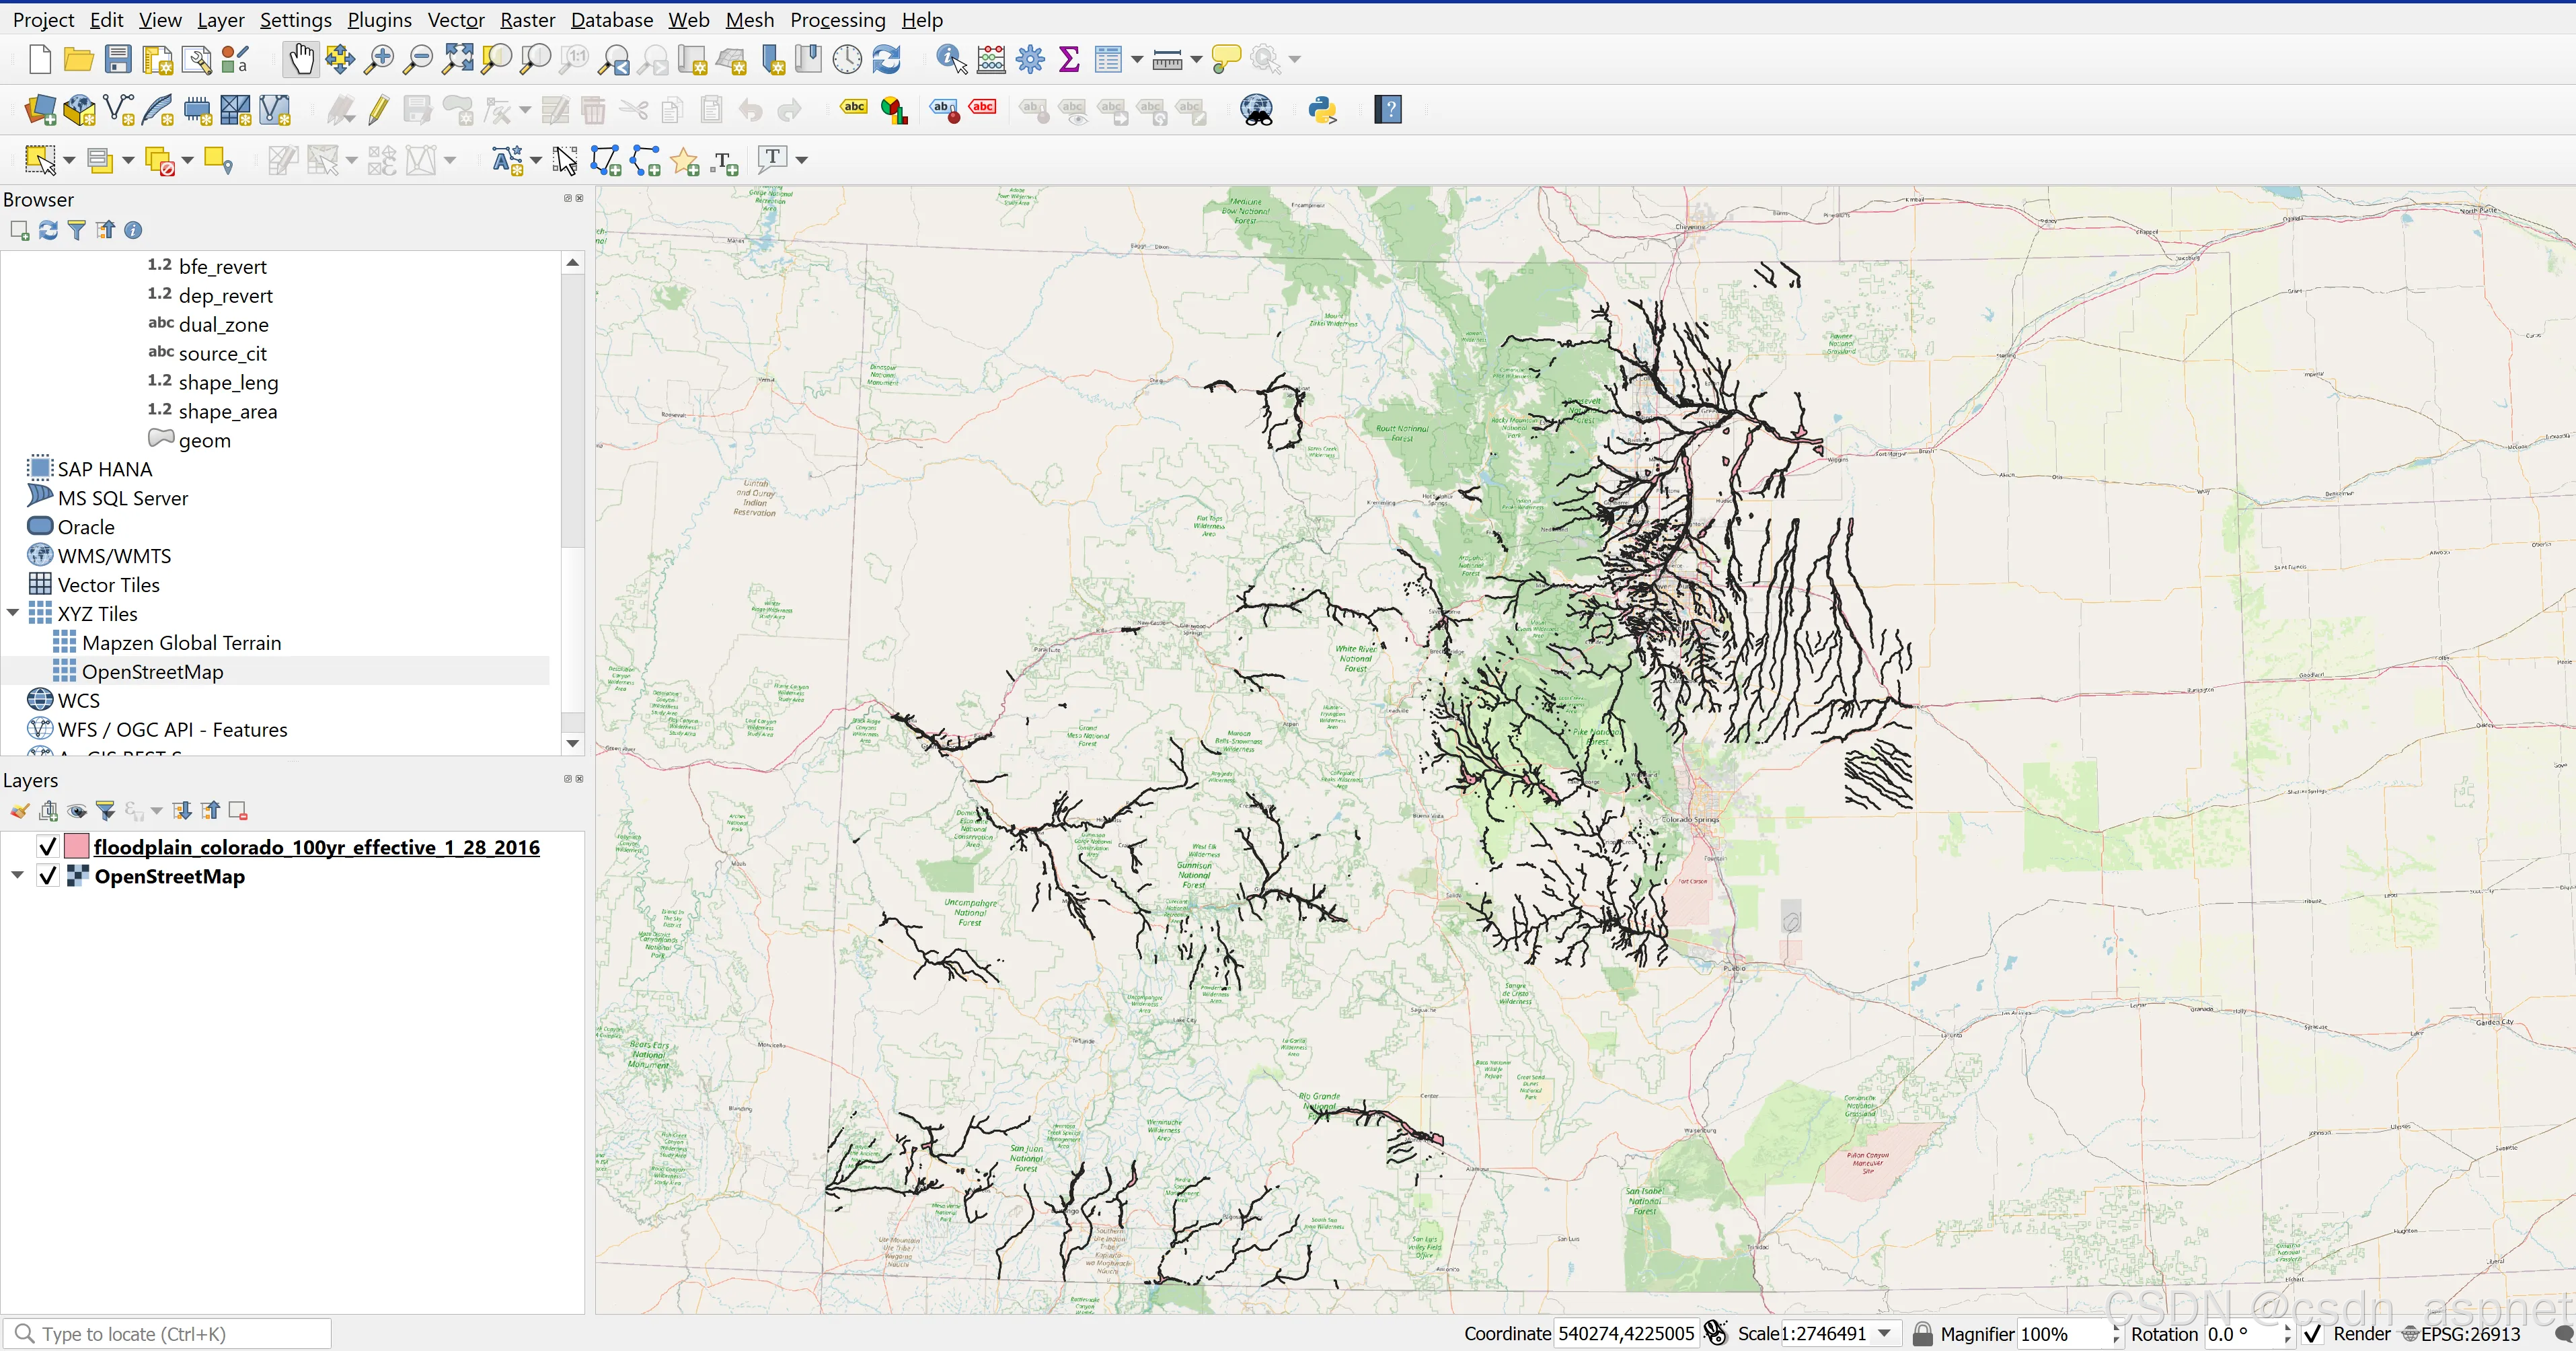Select Mapzen Global Terrain in the browser
Image resolution: width=2576 pixels, height=1351 pixels.
point(181,643)
